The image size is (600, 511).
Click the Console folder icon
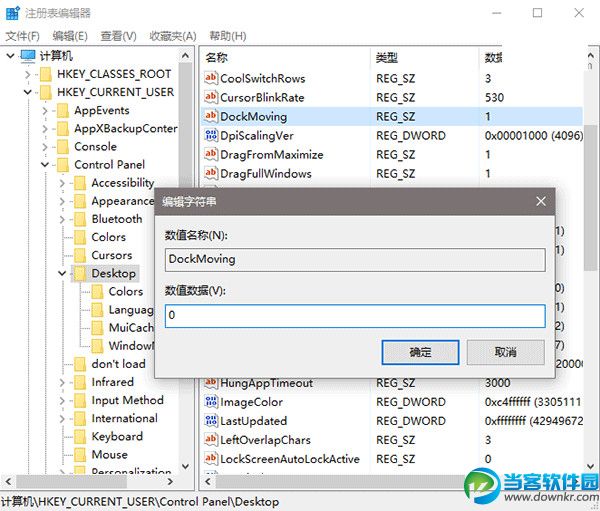click(62, 147)
